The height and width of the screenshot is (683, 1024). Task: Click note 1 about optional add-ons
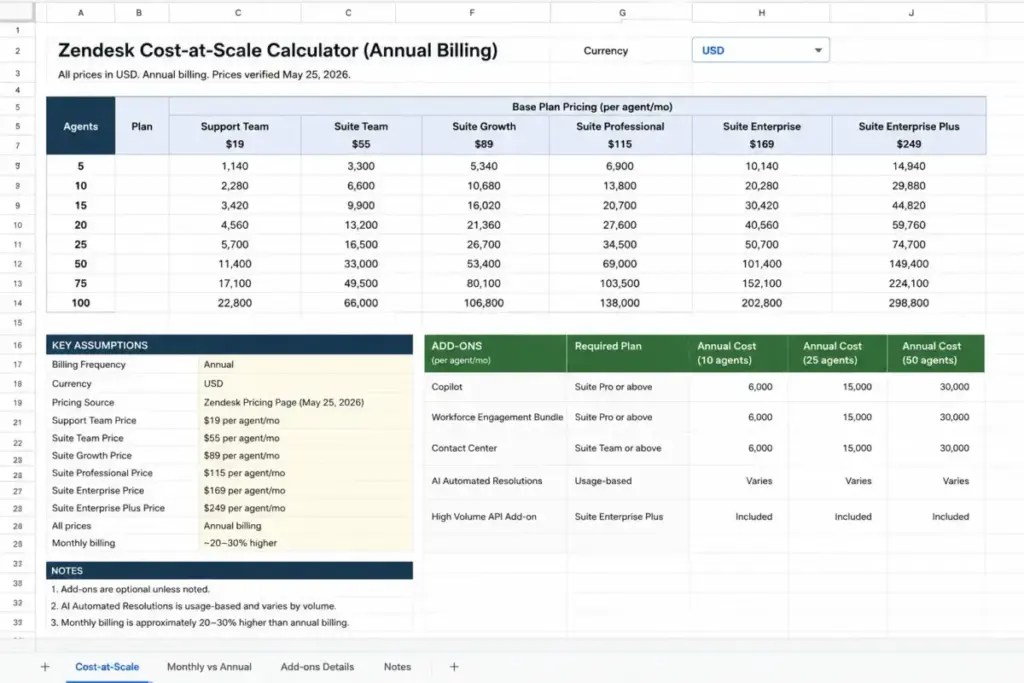pos(130,589)
